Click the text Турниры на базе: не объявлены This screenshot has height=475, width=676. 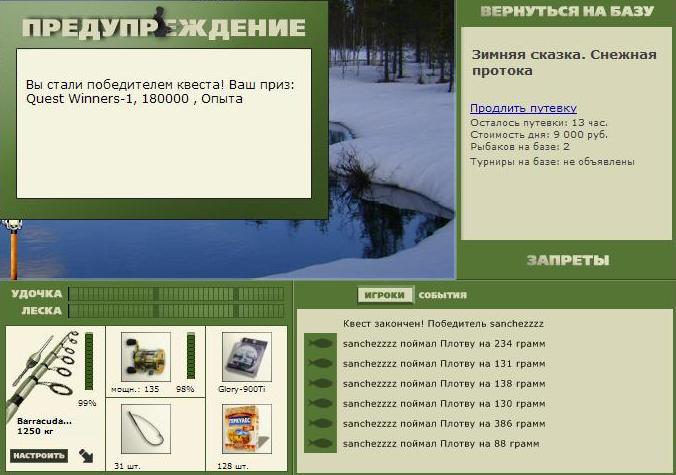[x=552, y=162]
